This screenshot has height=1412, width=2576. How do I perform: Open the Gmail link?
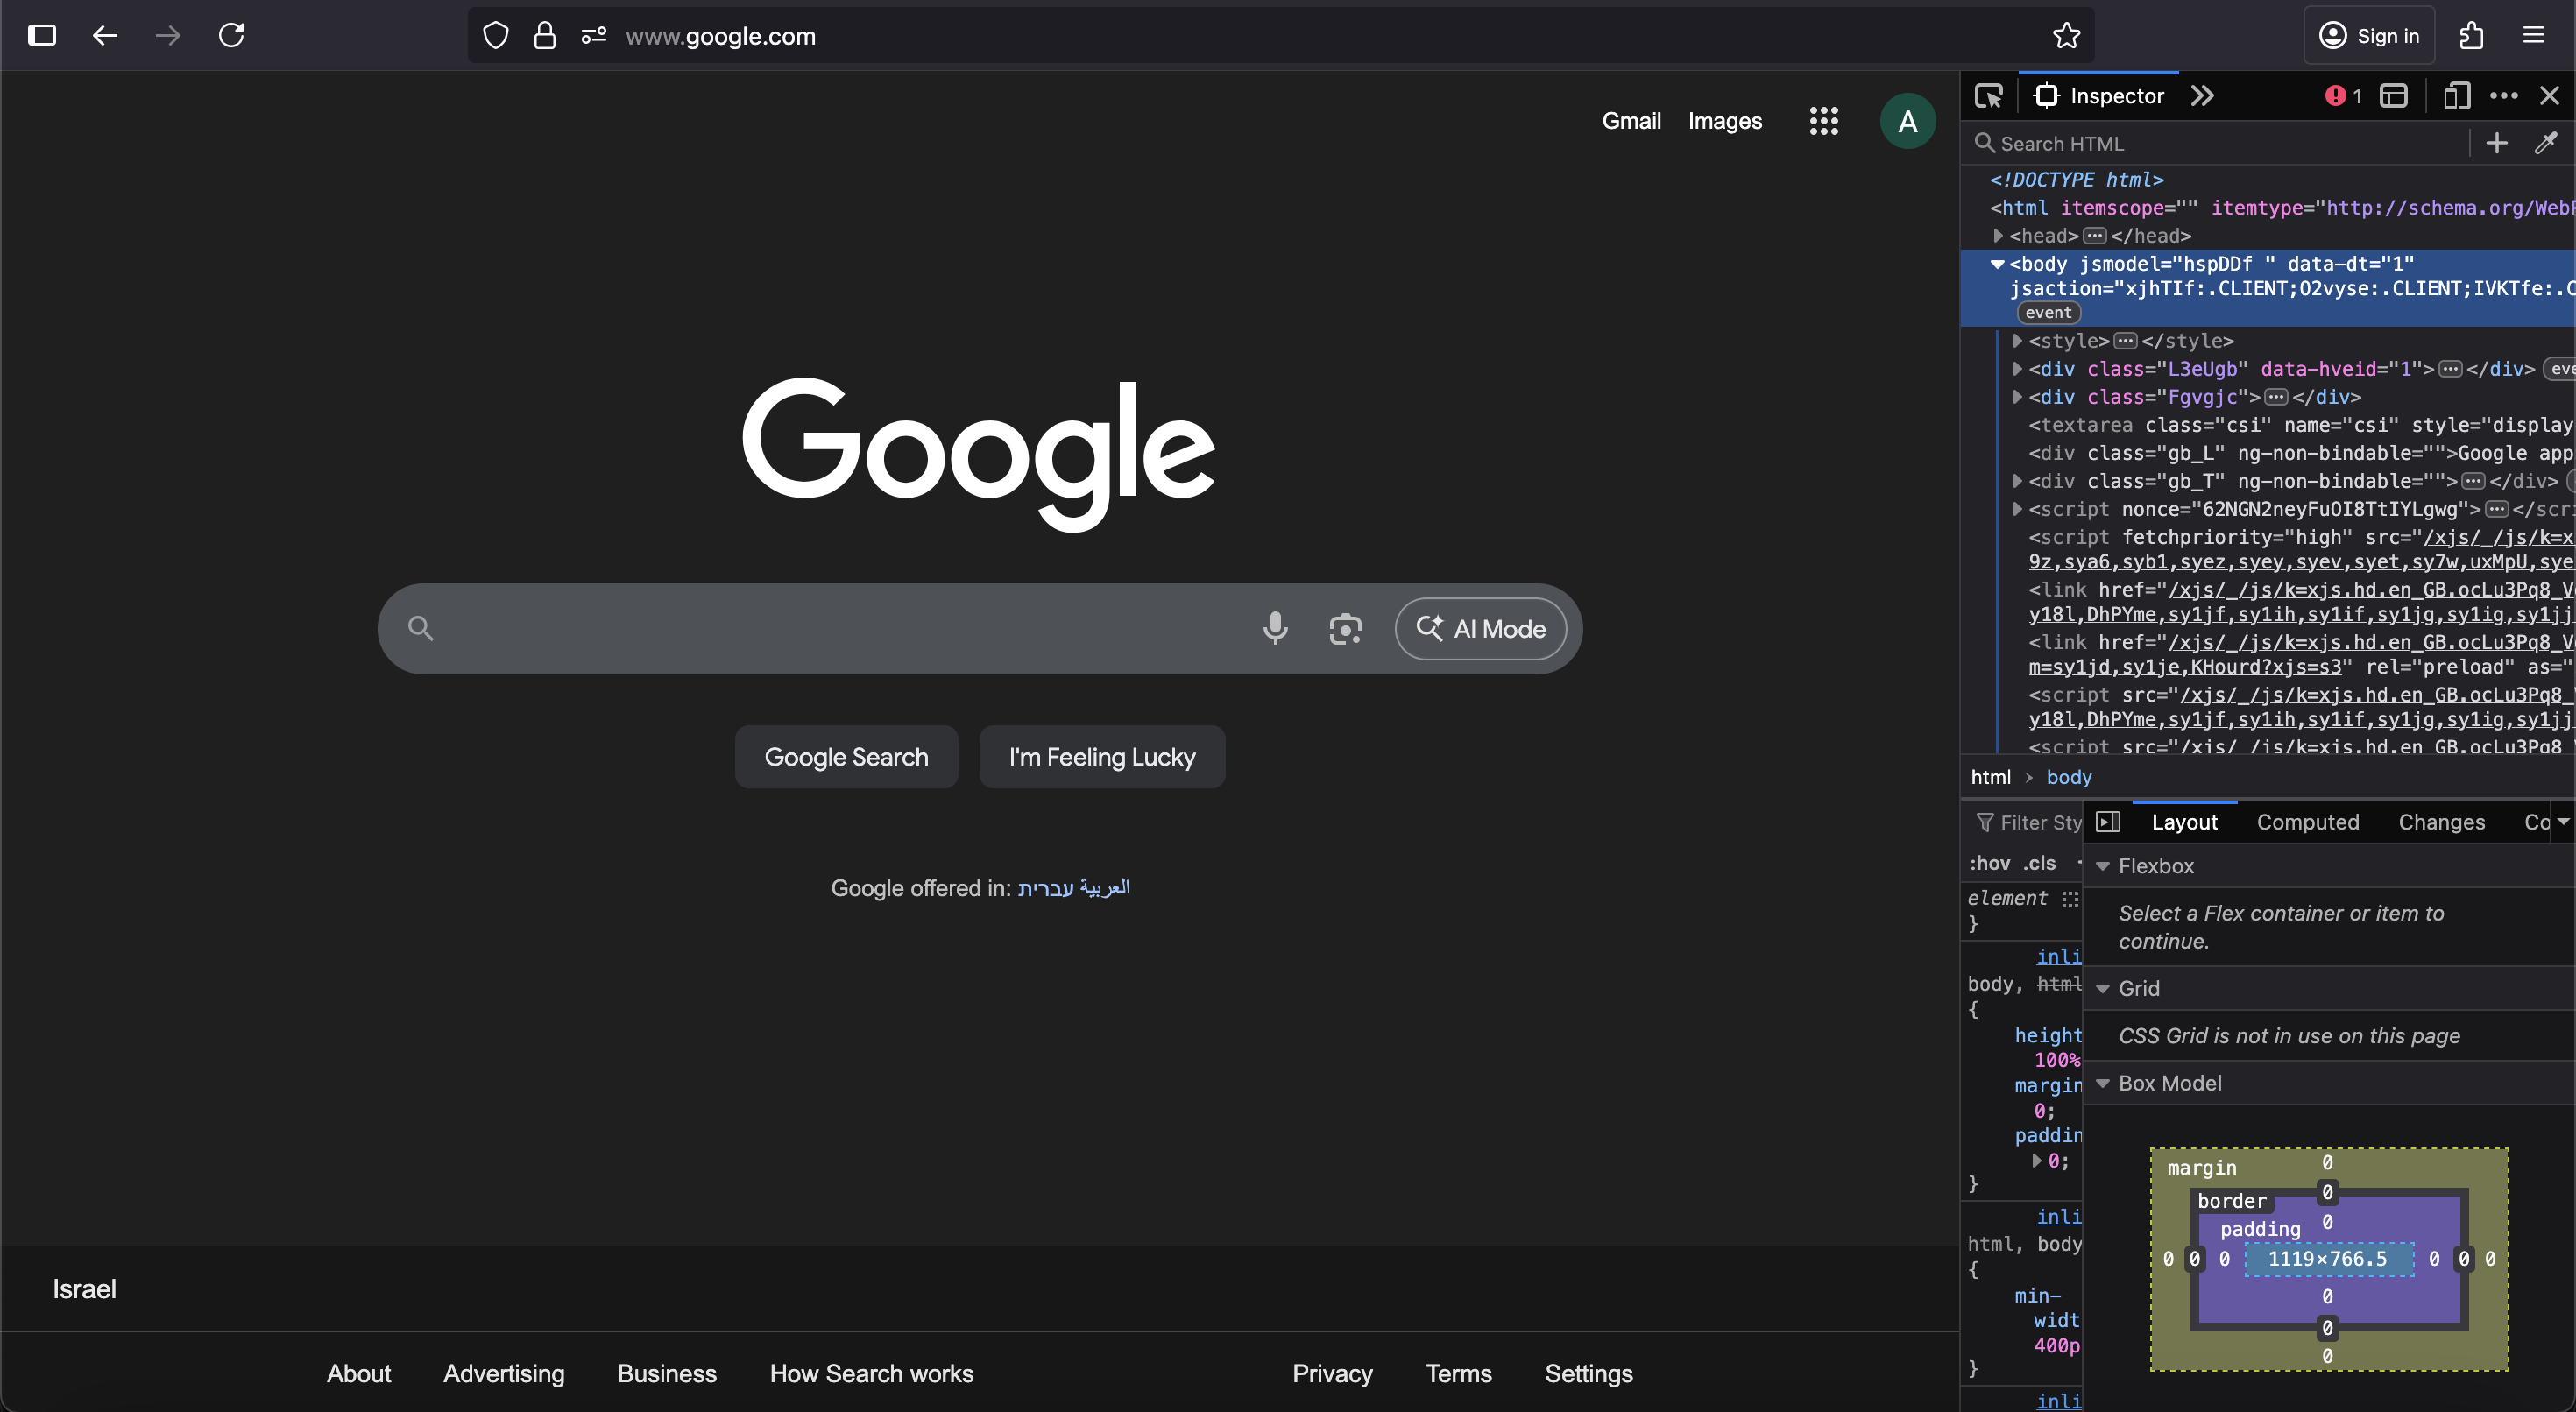point(1631,121)
